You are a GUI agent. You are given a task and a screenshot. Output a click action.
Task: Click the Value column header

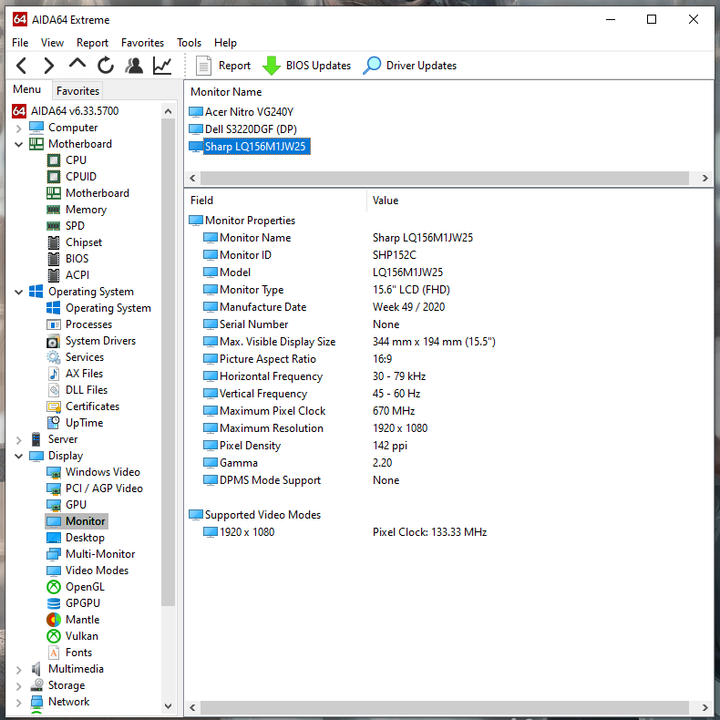pos(386,200)
